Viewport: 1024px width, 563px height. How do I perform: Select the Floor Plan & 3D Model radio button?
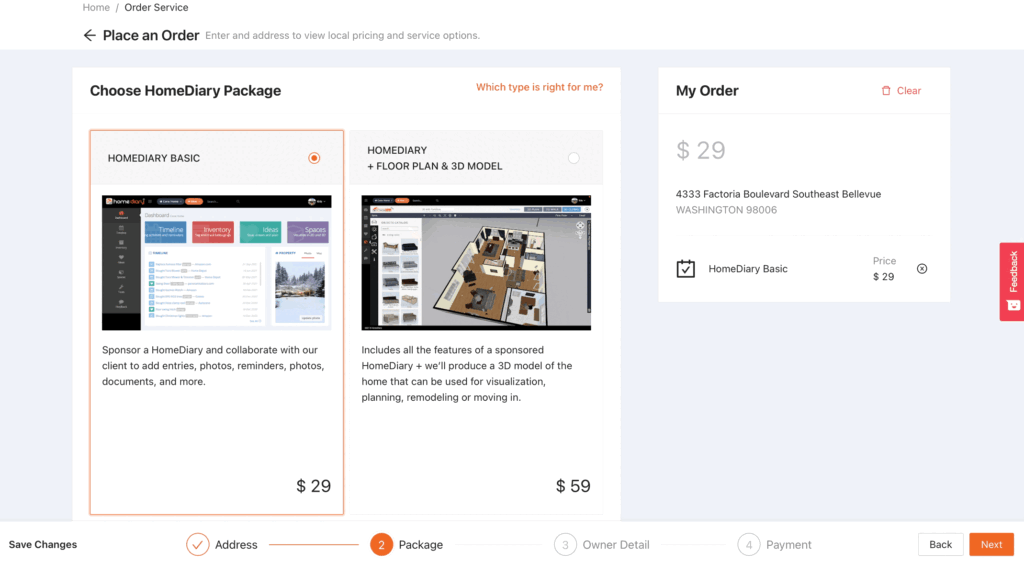pyautogui.click(x=573, y=158)
